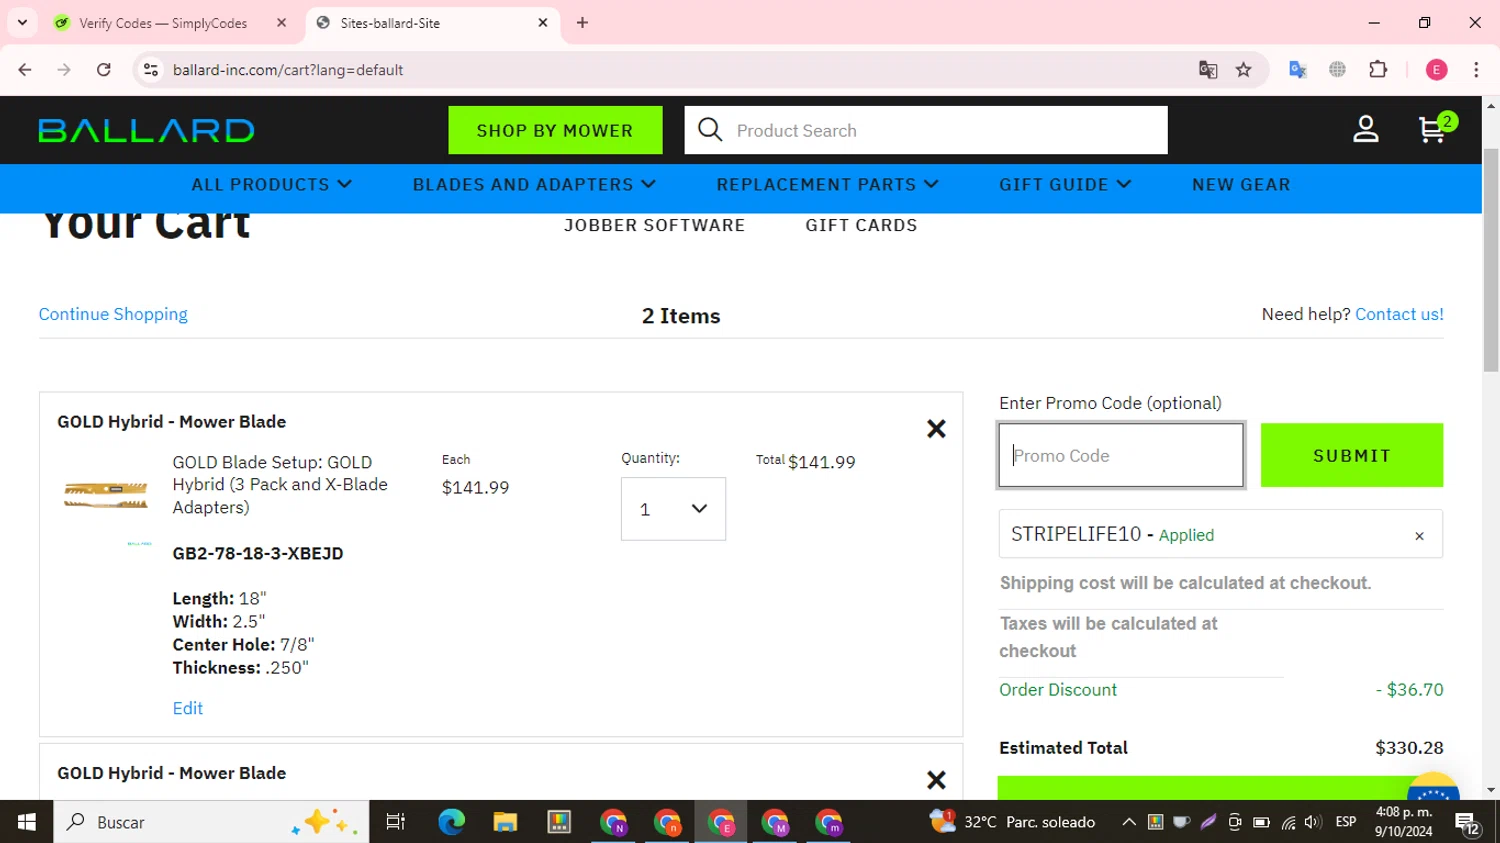Open the GOLD Blade Setup product name link

(x=280, y=485)
